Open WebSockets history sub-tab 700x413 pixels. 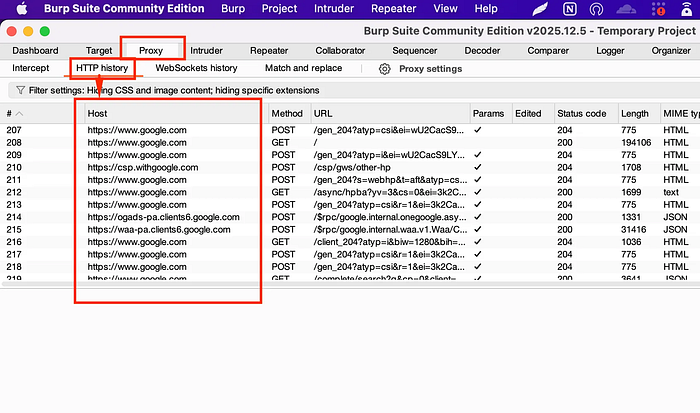coord(196,68)
